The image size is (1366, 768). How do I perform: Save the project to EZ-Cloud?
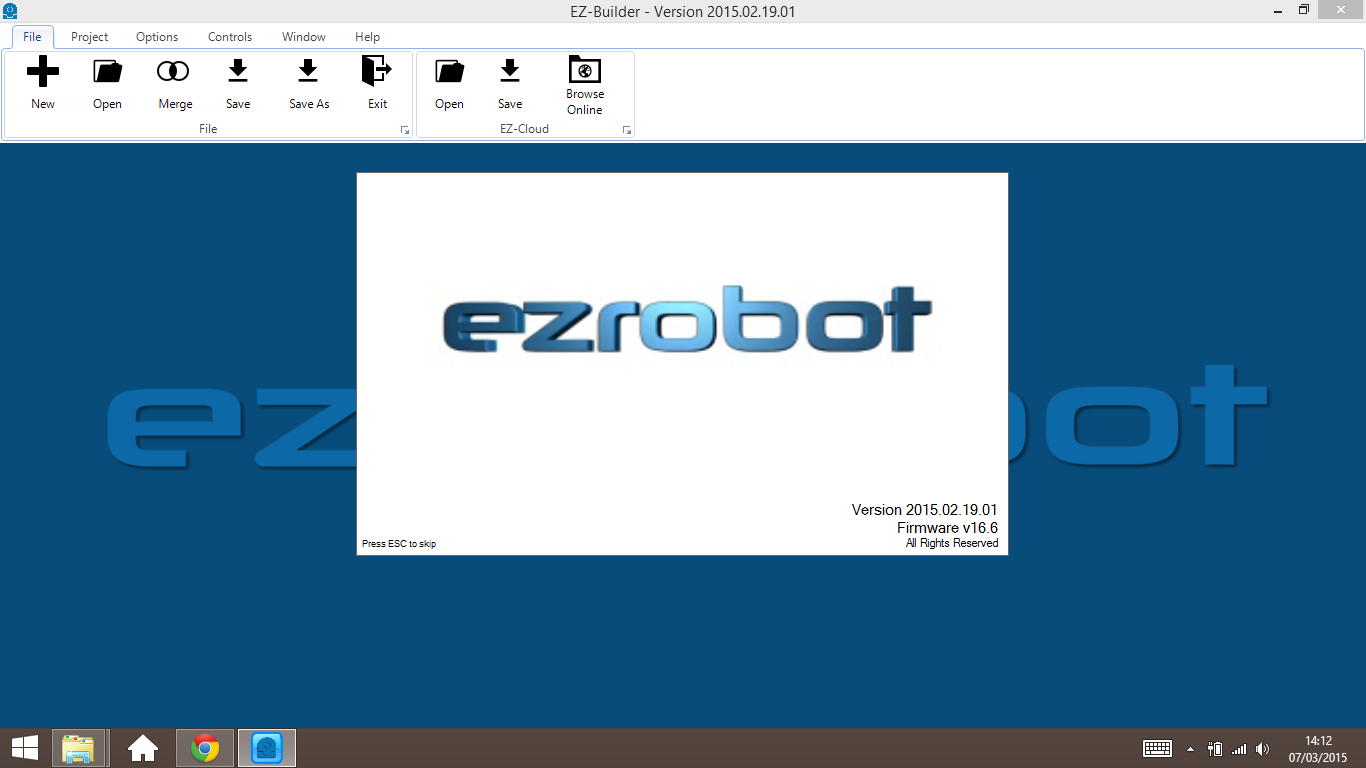510,80
